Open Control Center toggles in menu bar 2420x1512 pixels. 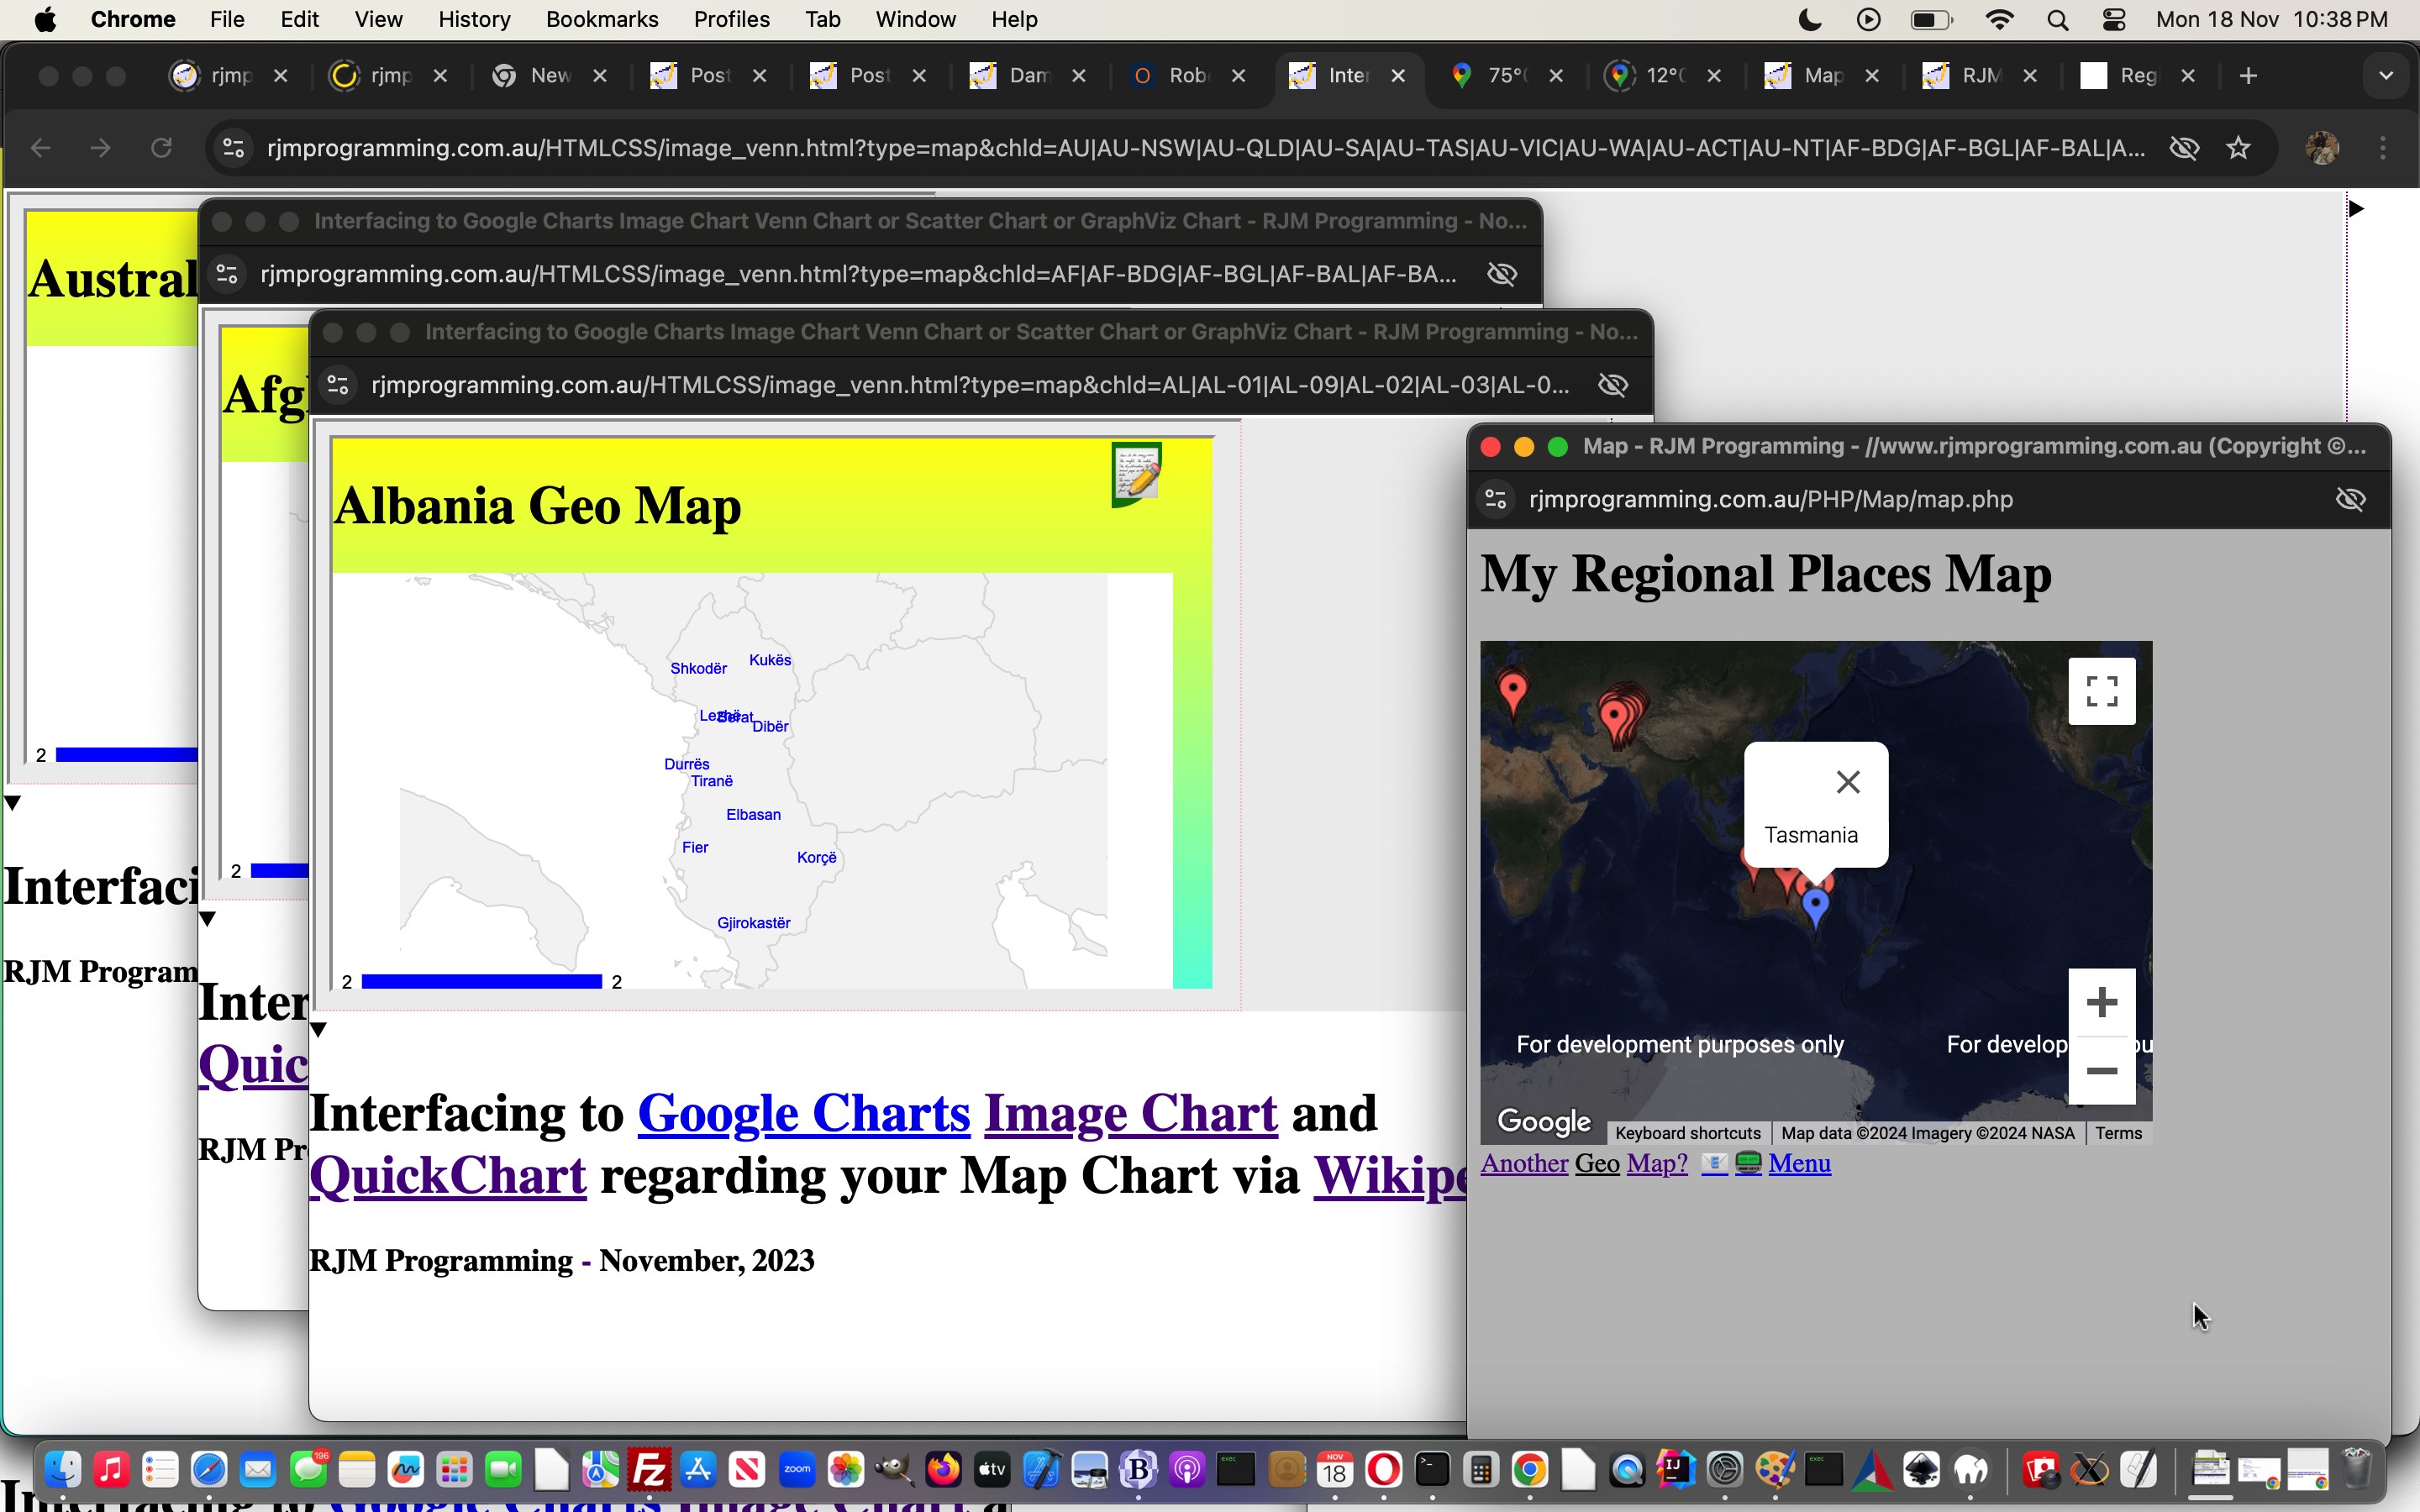click(x=2113, y=20)
